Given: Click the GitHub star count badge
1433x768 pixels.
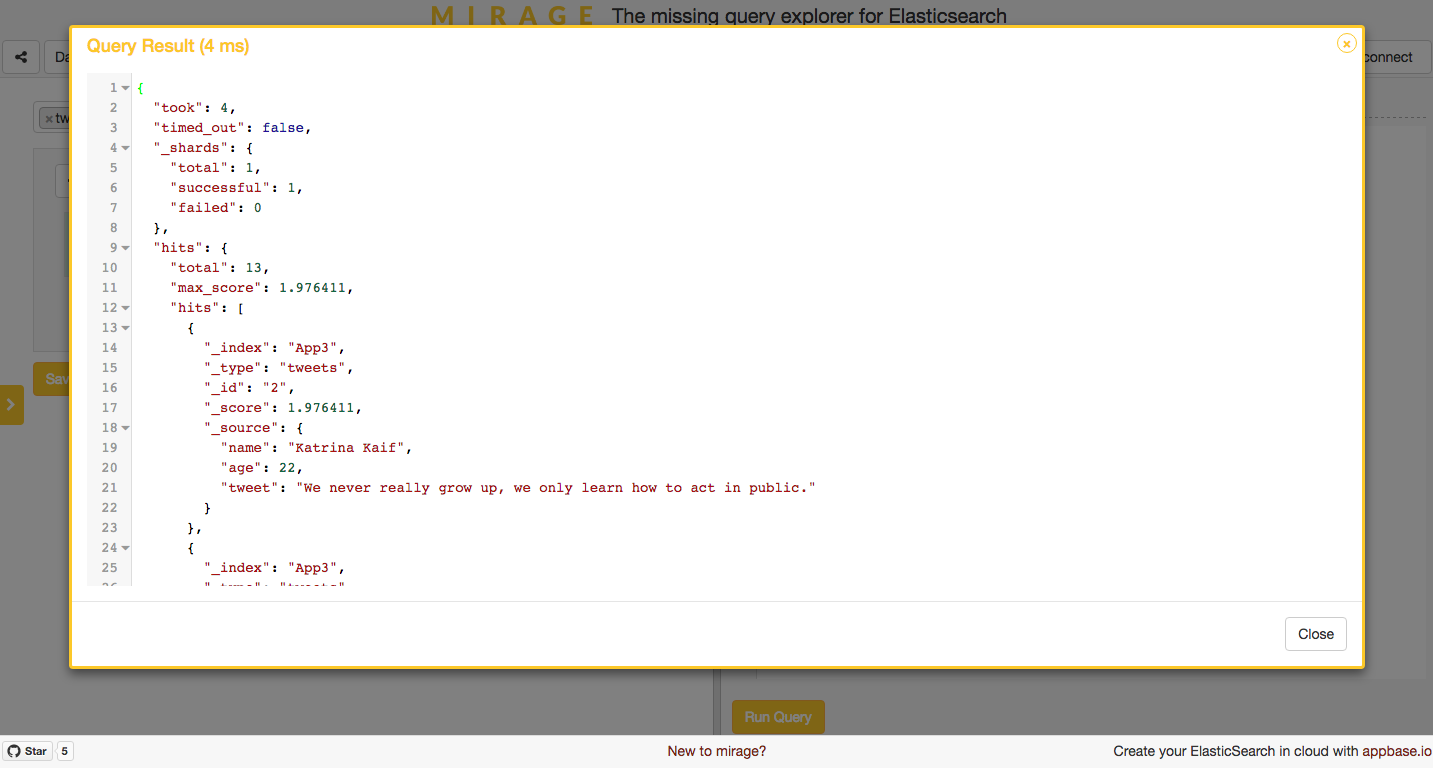Looking at the screenshot, I should click(65, 751).
